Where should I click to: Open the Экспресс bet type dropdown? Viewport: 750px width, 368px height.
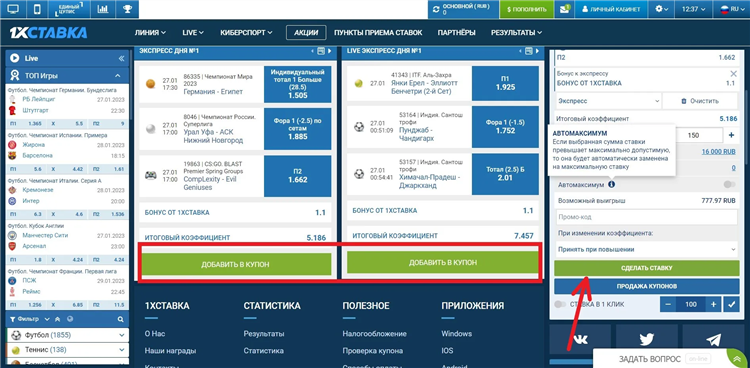click(x=608, y=101)
